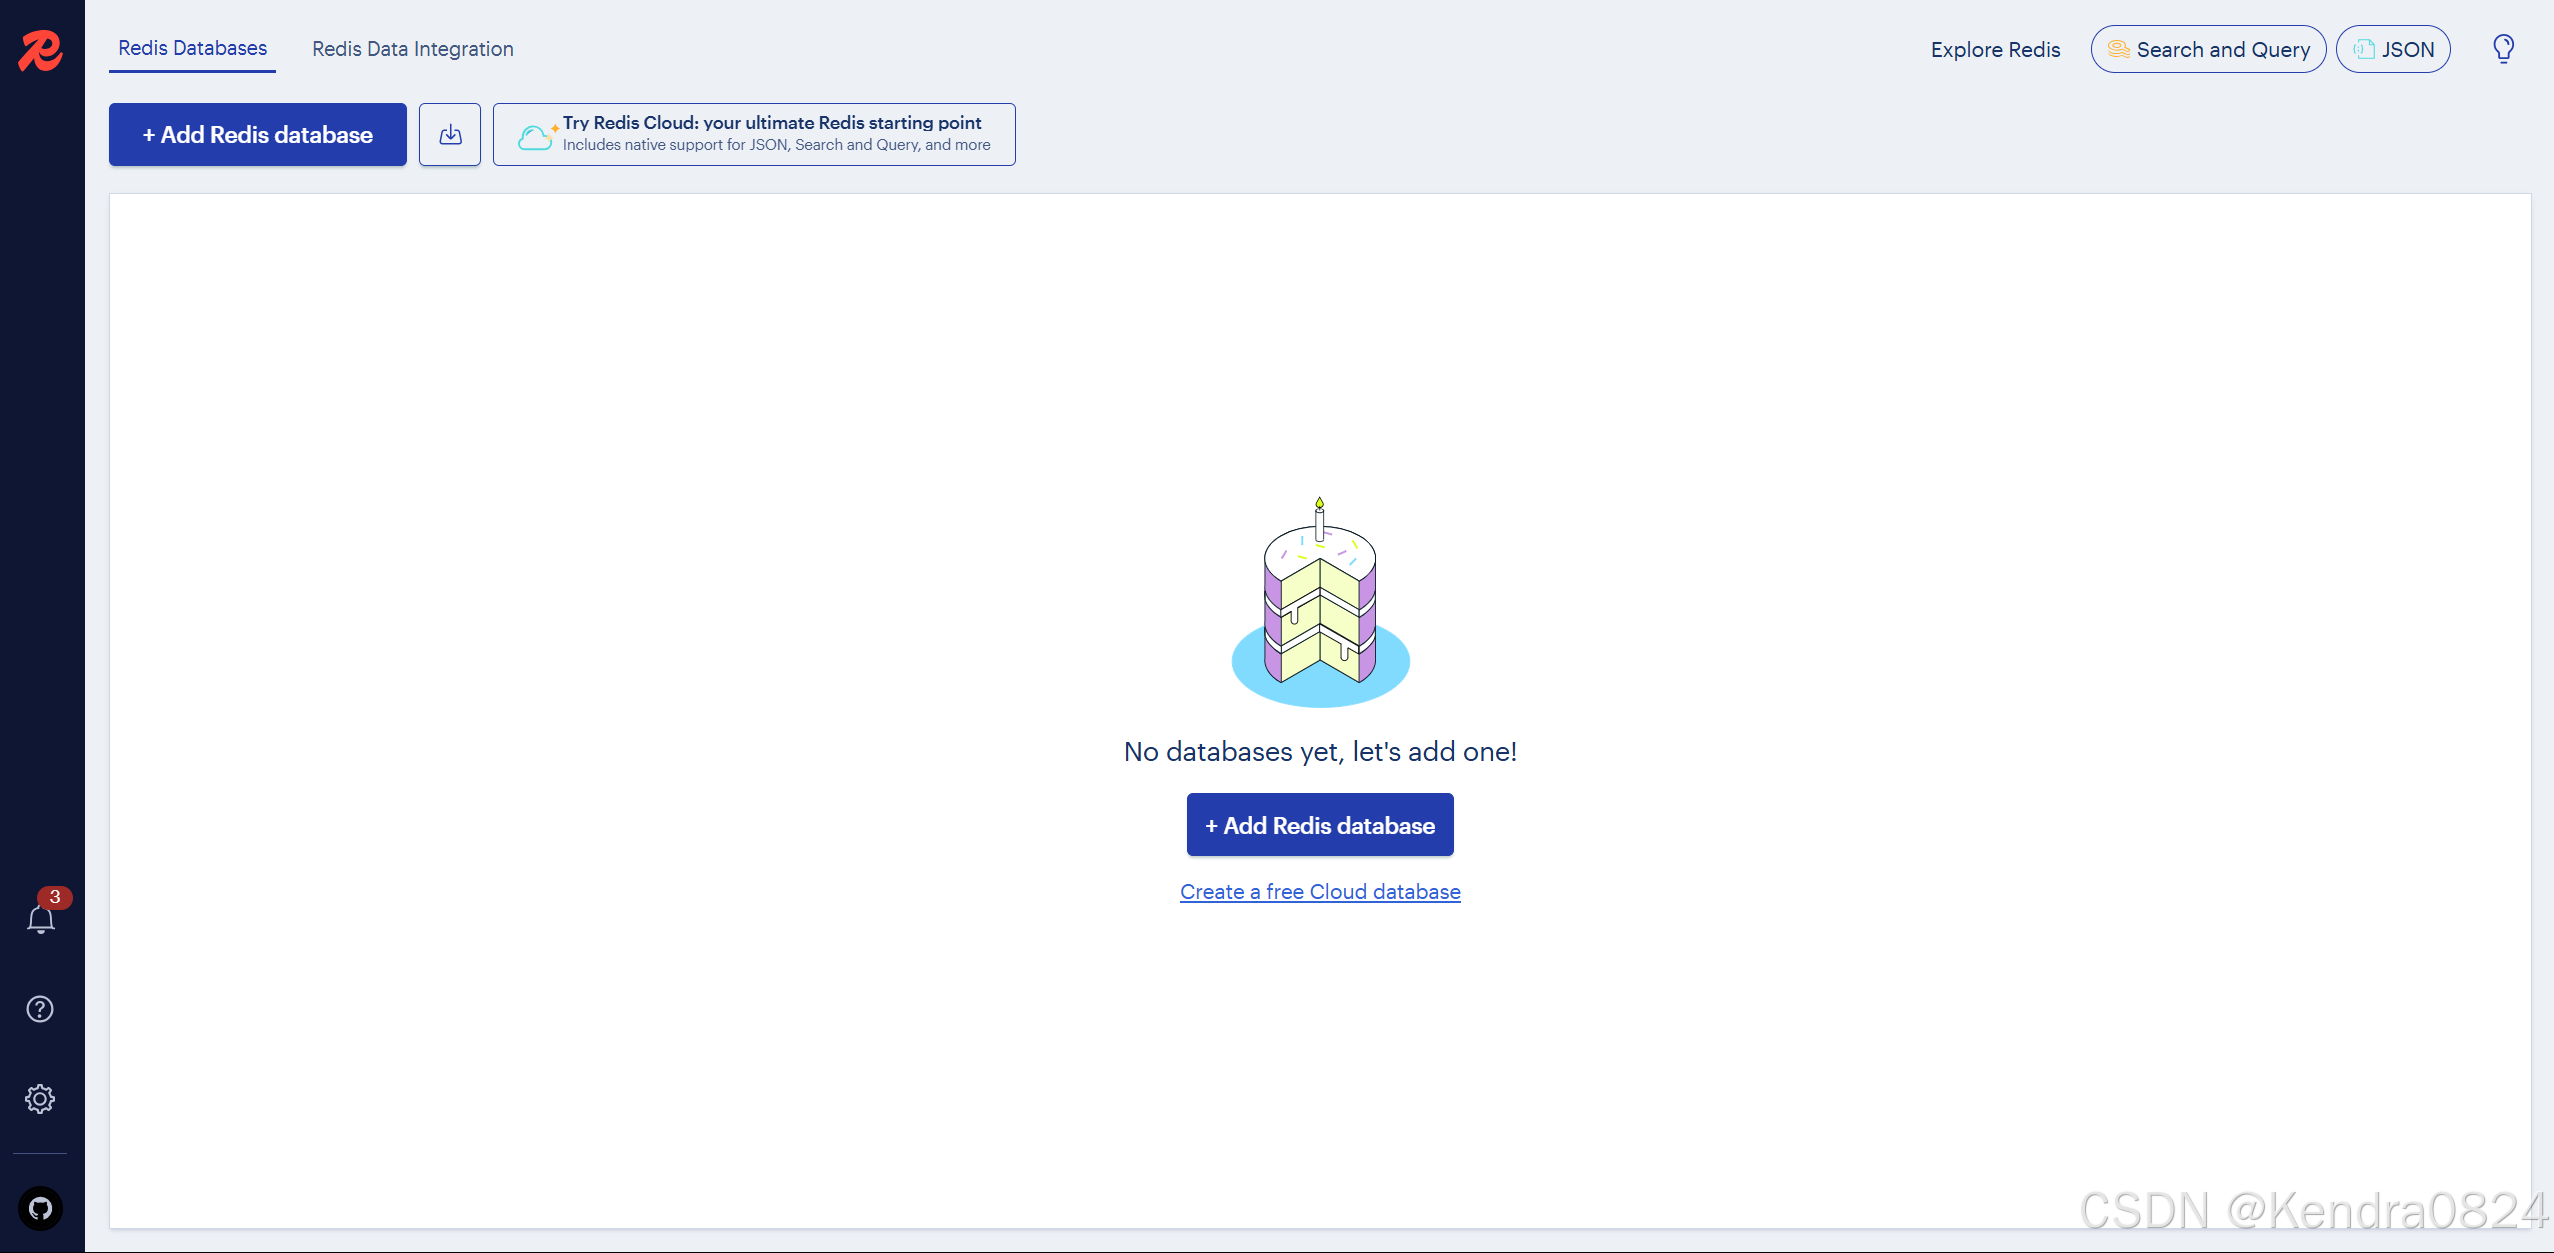Image resolution: width=2554 pixels, height=1253 pixels.
Task: Open the JSON explore button
Action: [x=2393, y=49]
